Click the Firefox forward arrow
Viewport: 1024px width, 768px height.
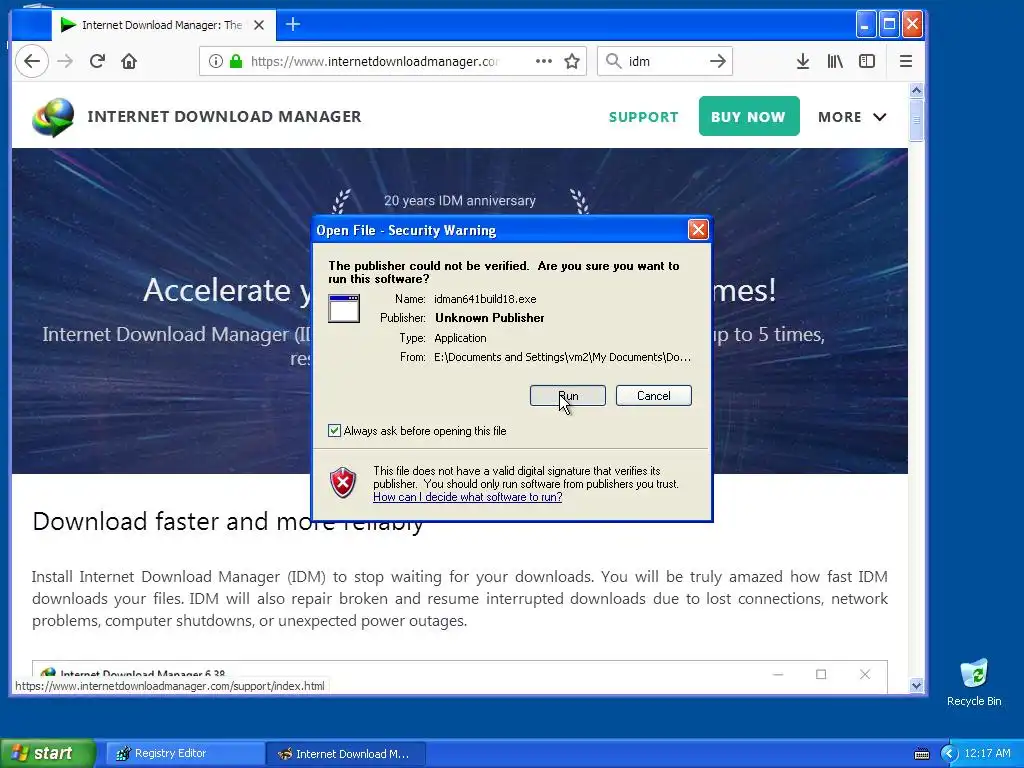[65, 61]
